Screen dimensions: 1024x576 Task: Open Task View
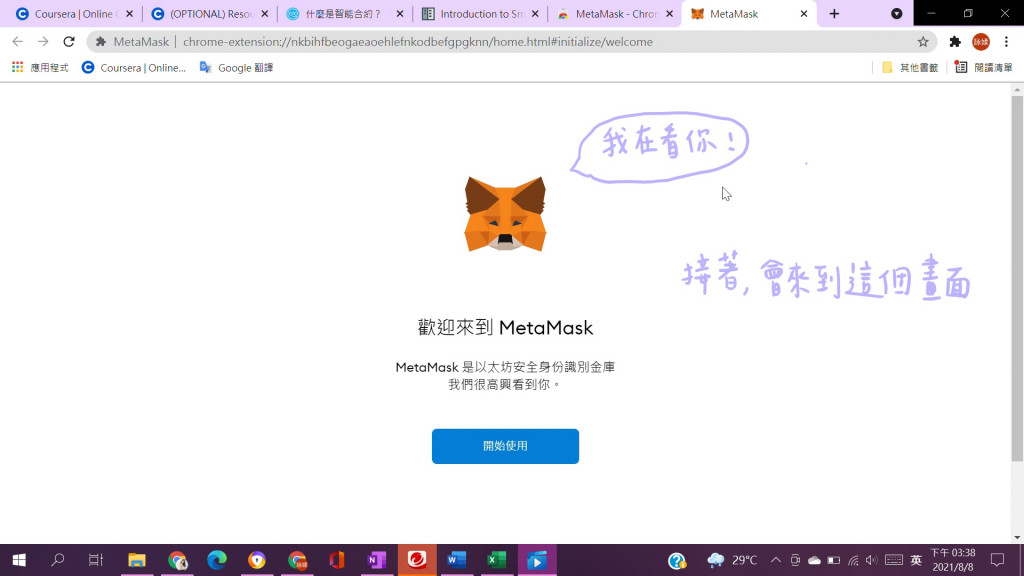coord(96,560)
